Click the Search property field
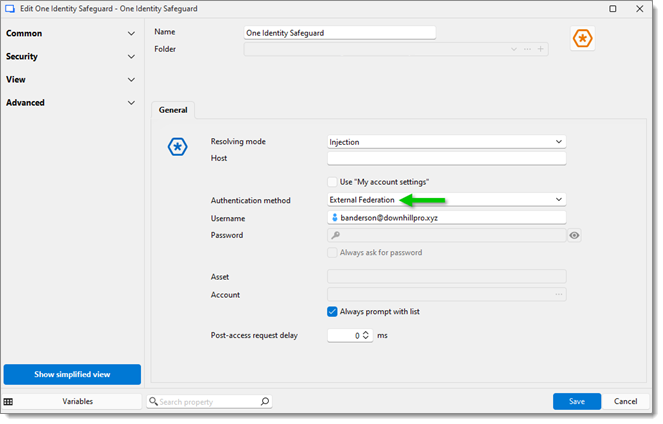Screen dimensions: 663x424 click(x=209, y=402)
